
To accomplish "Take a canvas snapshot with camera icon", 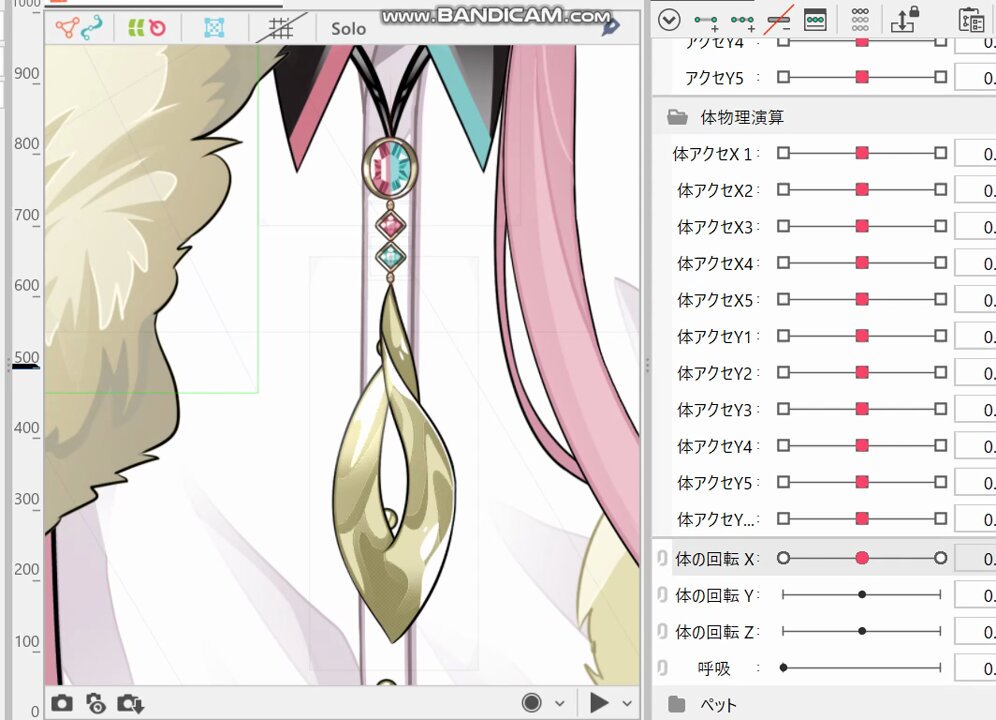I will click(62, 703).
